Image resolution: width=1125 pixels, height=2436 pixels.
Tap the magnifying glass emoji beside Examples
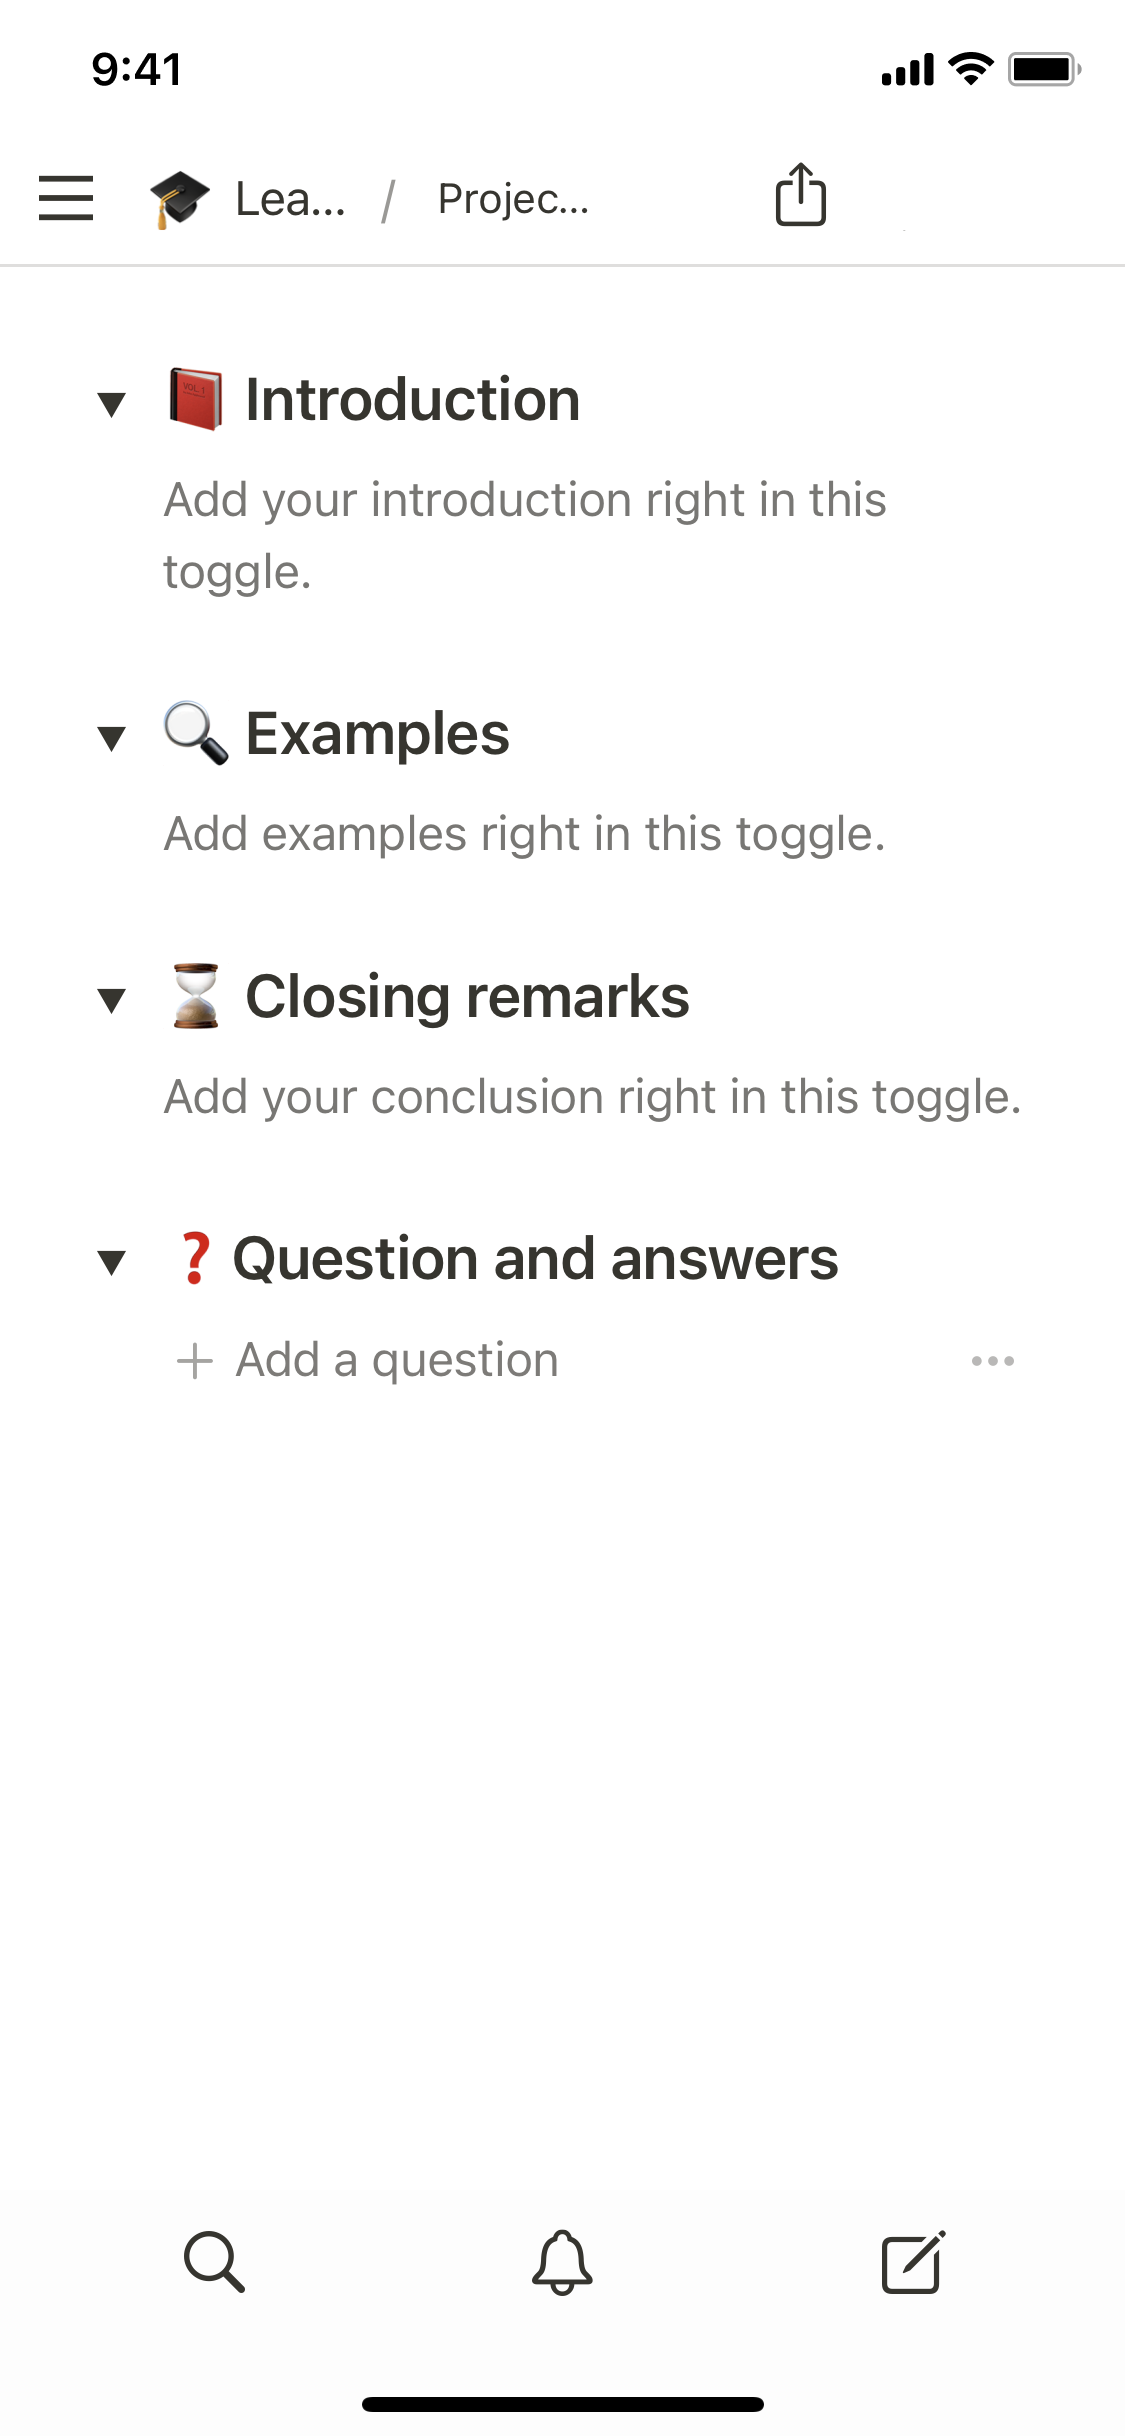[196, 734]
